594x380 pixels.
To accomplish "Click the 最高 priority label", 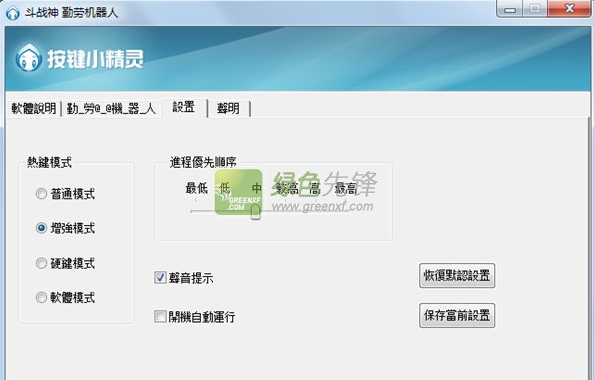I will click(346, 188).
